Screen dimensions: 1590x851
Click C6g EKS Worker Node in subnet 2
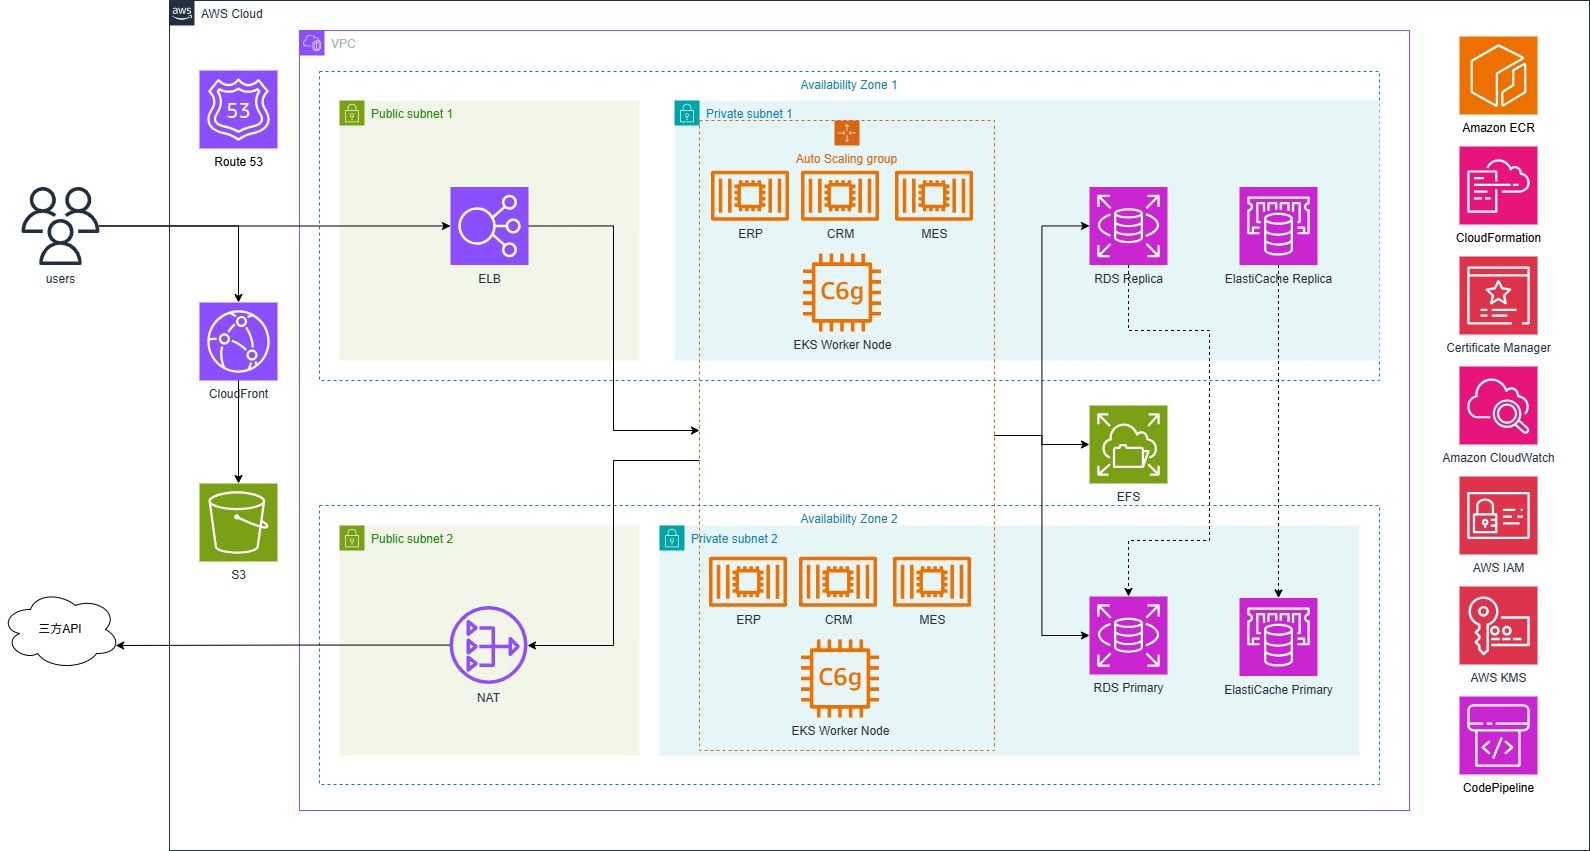click(840, 678)
